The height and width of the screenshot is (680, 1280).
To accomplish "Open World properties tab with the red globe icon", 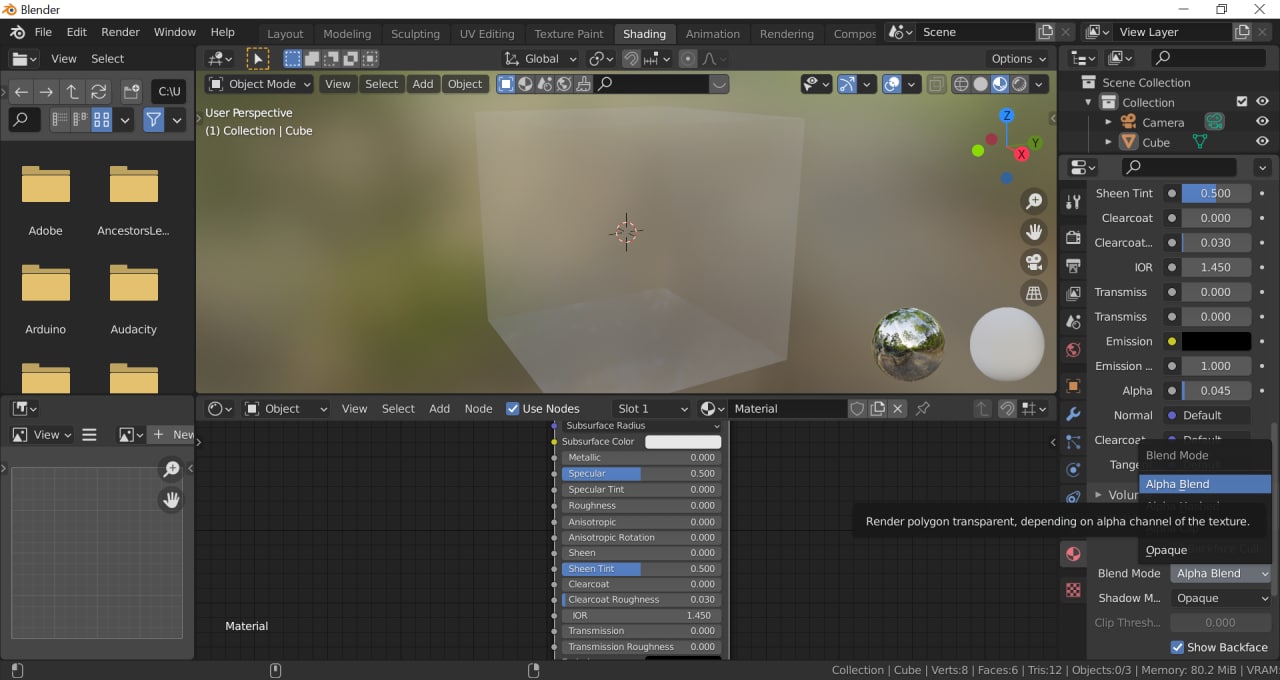I will [x=1073, y=350].
